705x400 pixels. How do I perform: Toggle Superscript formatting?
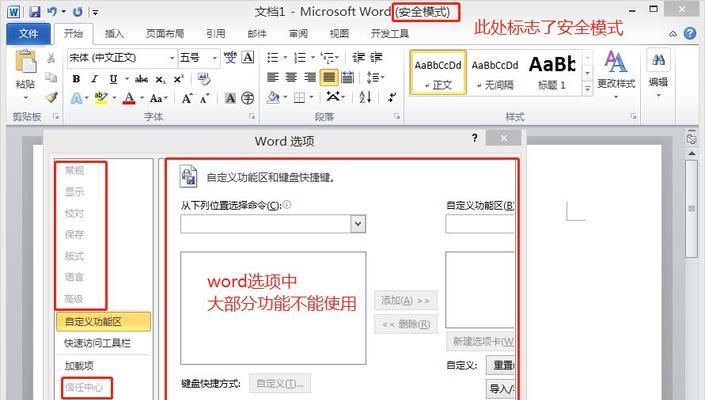178,79
